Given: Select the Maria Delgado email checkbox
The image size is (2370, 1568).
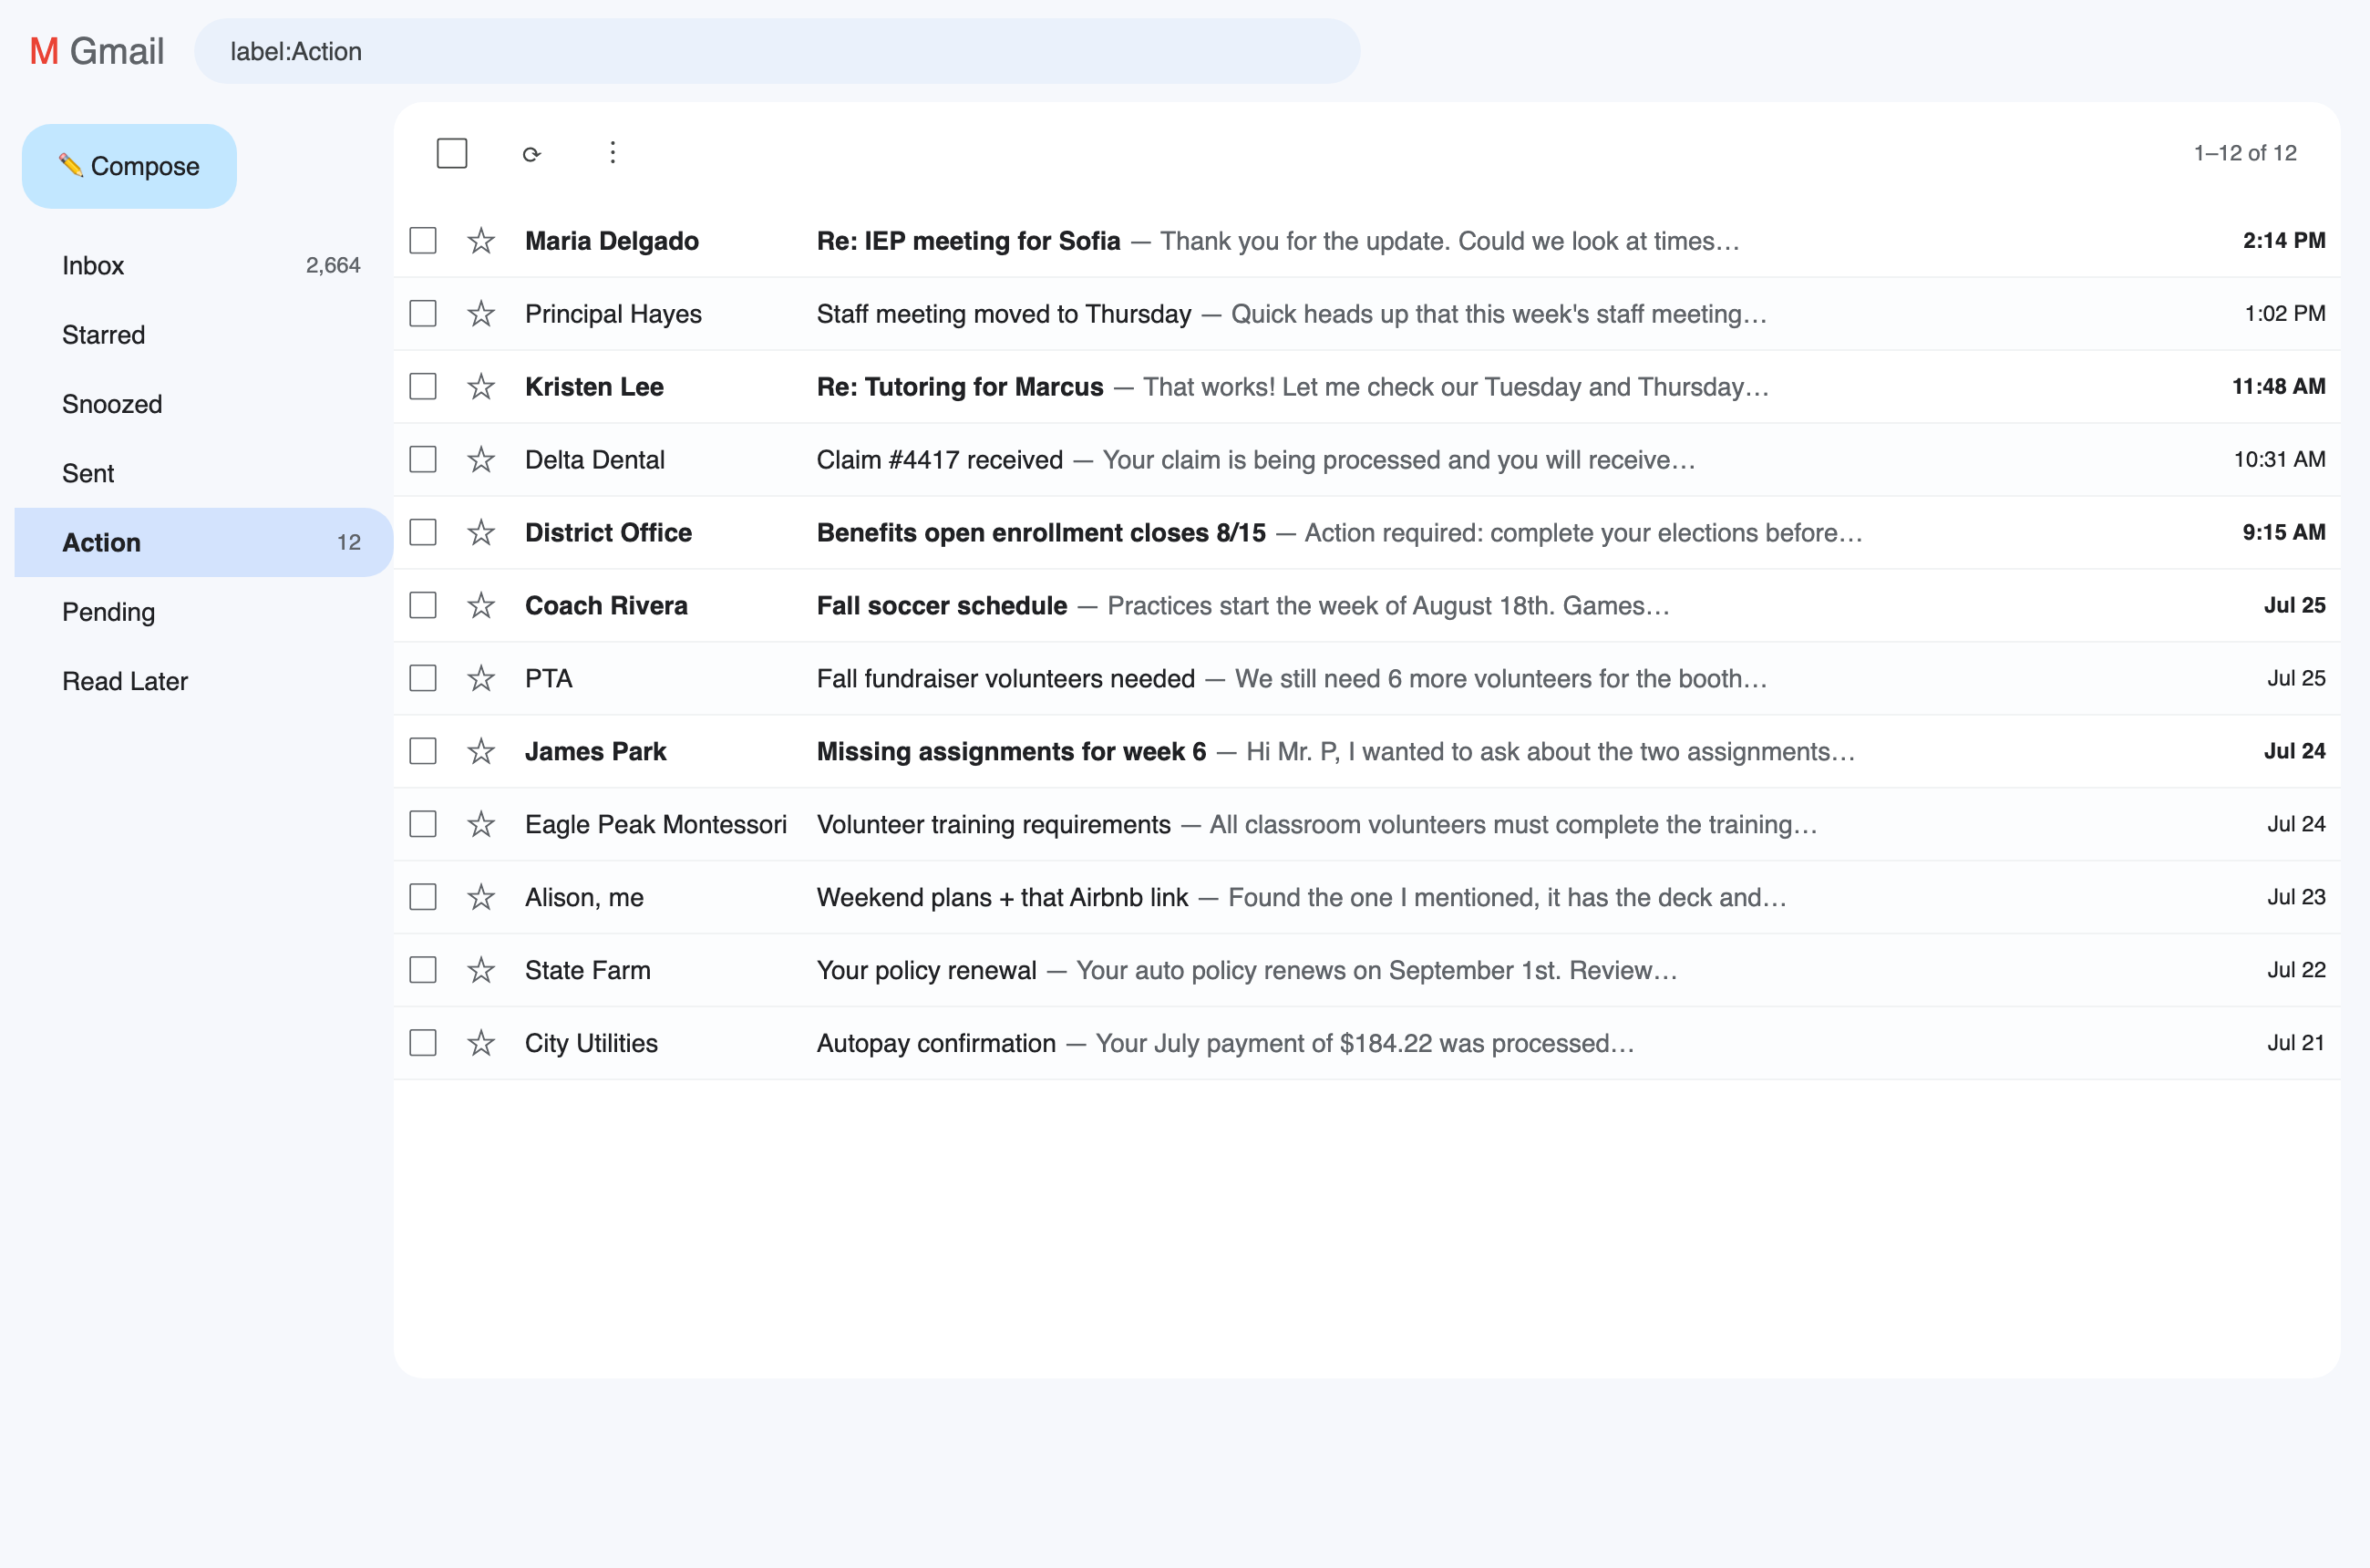Looking at the screenshot, I should 423,241.
